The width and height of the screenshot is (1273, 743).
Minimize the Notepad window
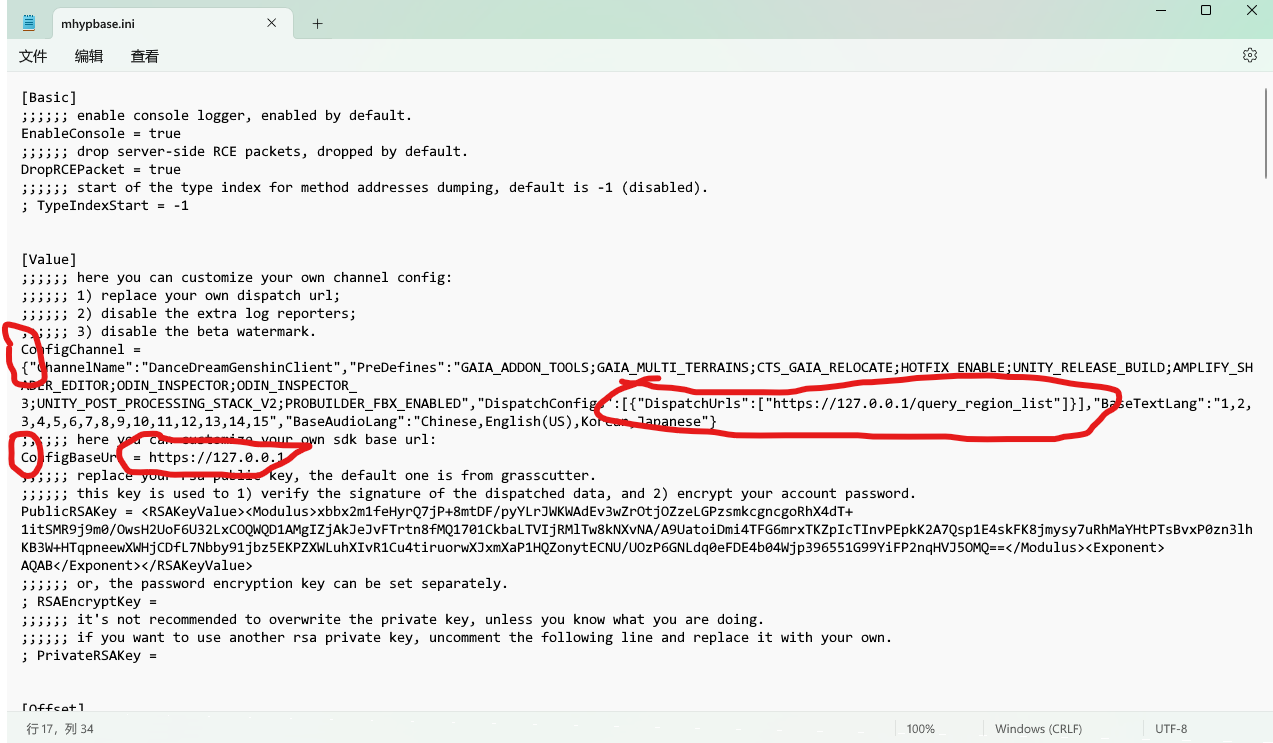click(x=1160, y=11)
